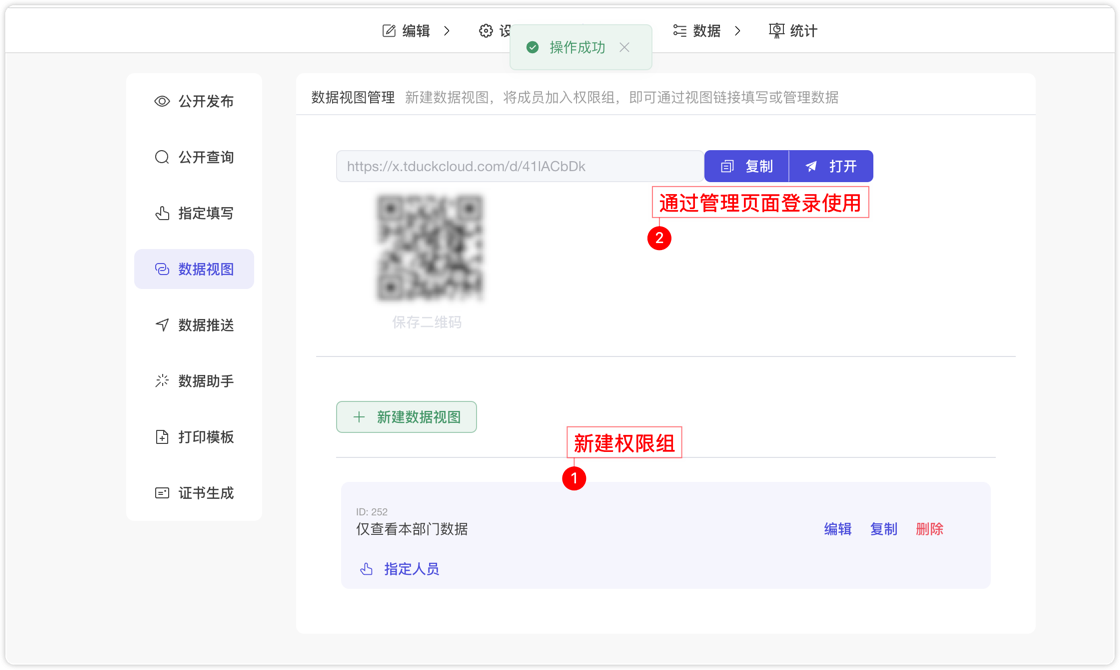The height and width of the screenshot is (670, 1120).
Task: Open 指定人员 for 仅查看本部门数据
Action: click(x=410, y=568)
